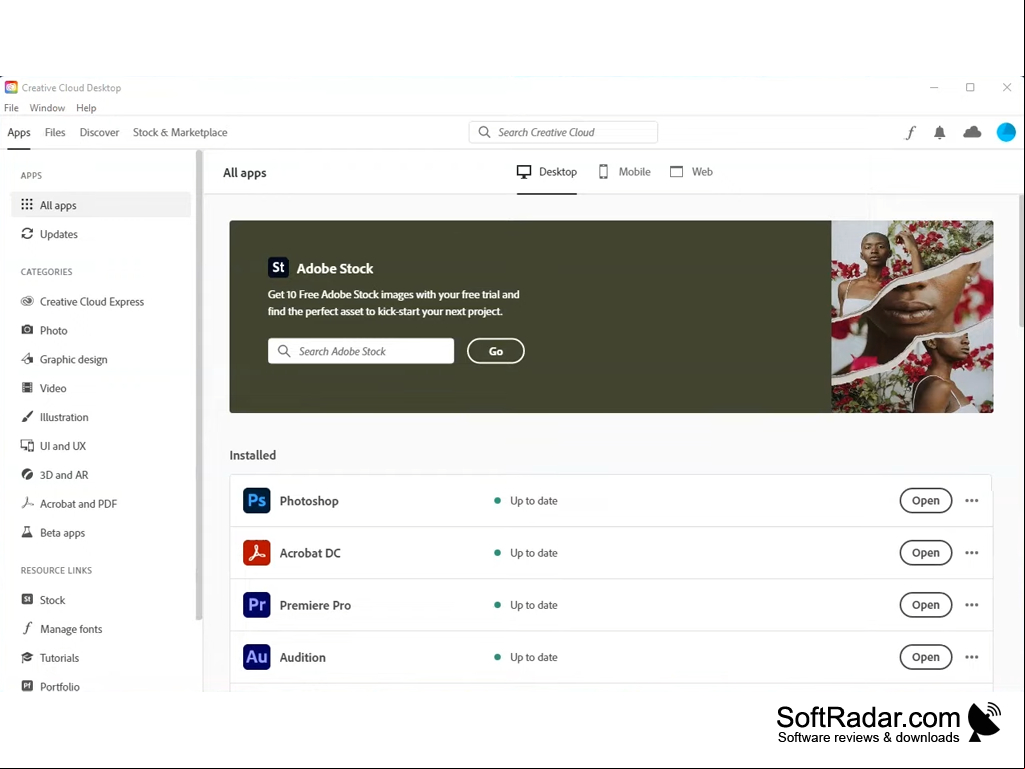Maximize the Creative Cloud Desktop window
The height and width of the screenshot is (769, 1025).
970,88
